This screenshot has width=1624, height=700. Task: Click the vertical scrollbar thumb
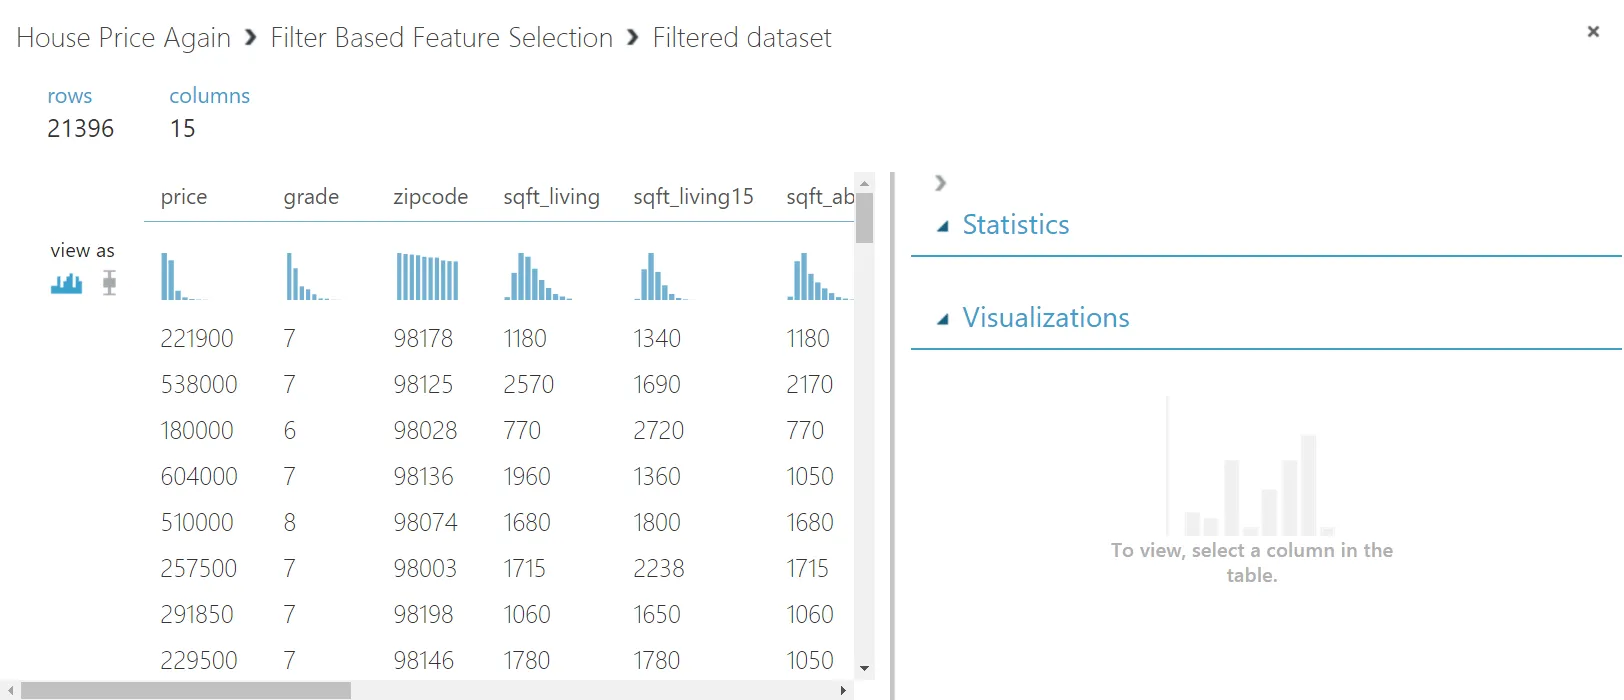[x=865, y=218]
